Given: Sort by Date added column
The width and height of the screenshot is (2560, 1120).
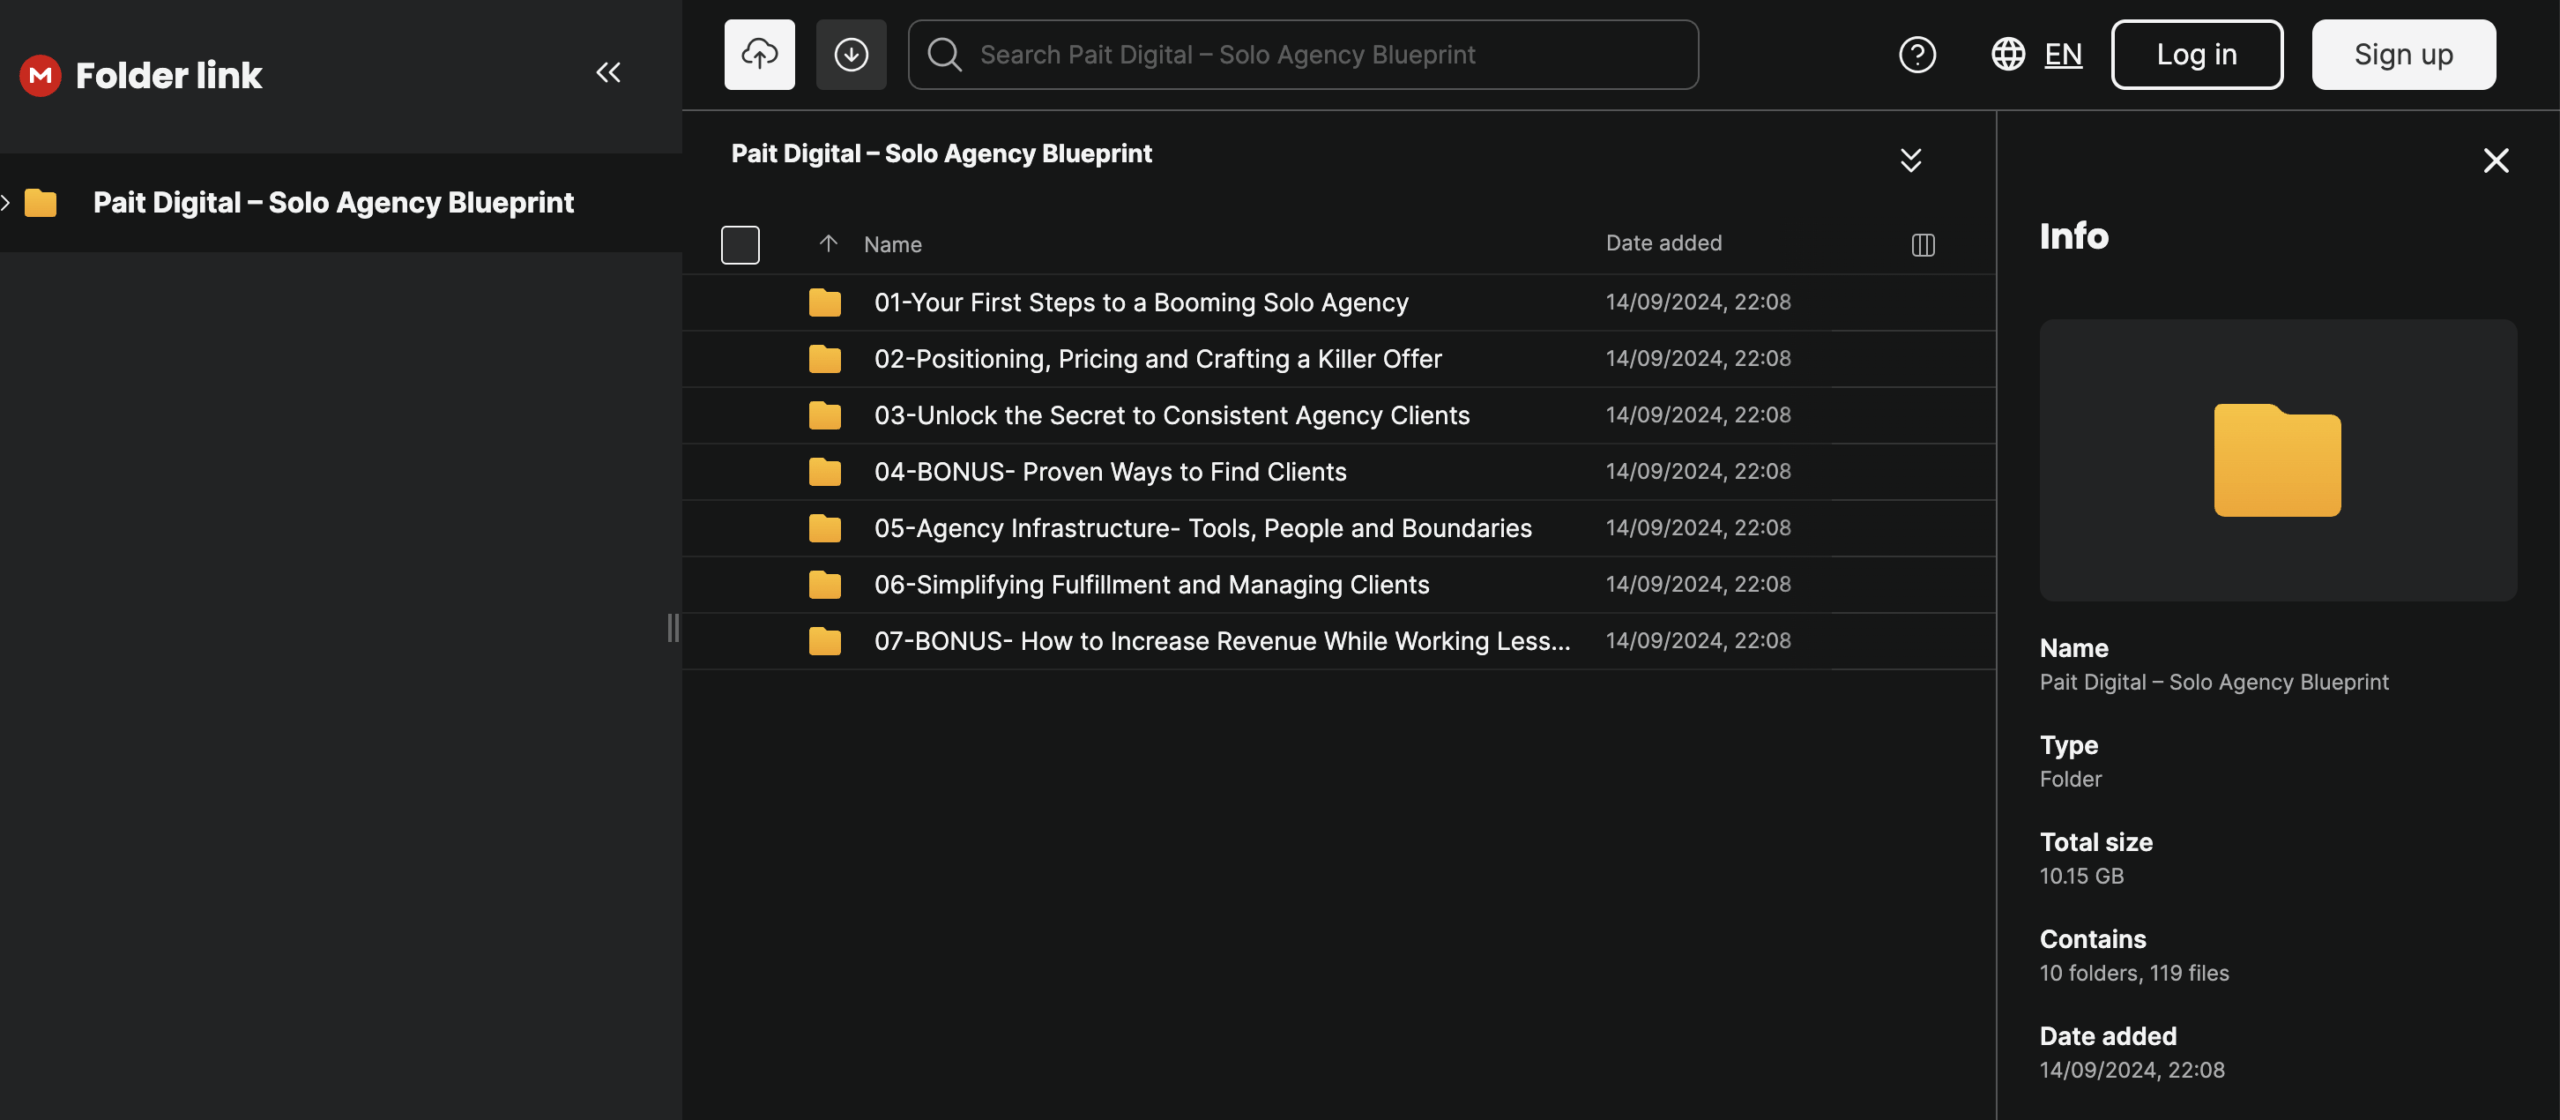Looking at the screenshot, I should [x=1663, y=243].
